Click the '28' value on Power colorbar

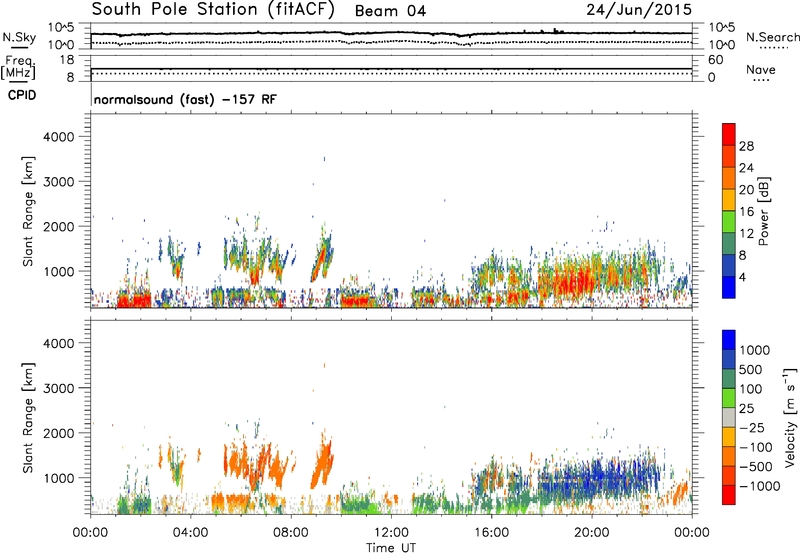click(x=746, y=146)
